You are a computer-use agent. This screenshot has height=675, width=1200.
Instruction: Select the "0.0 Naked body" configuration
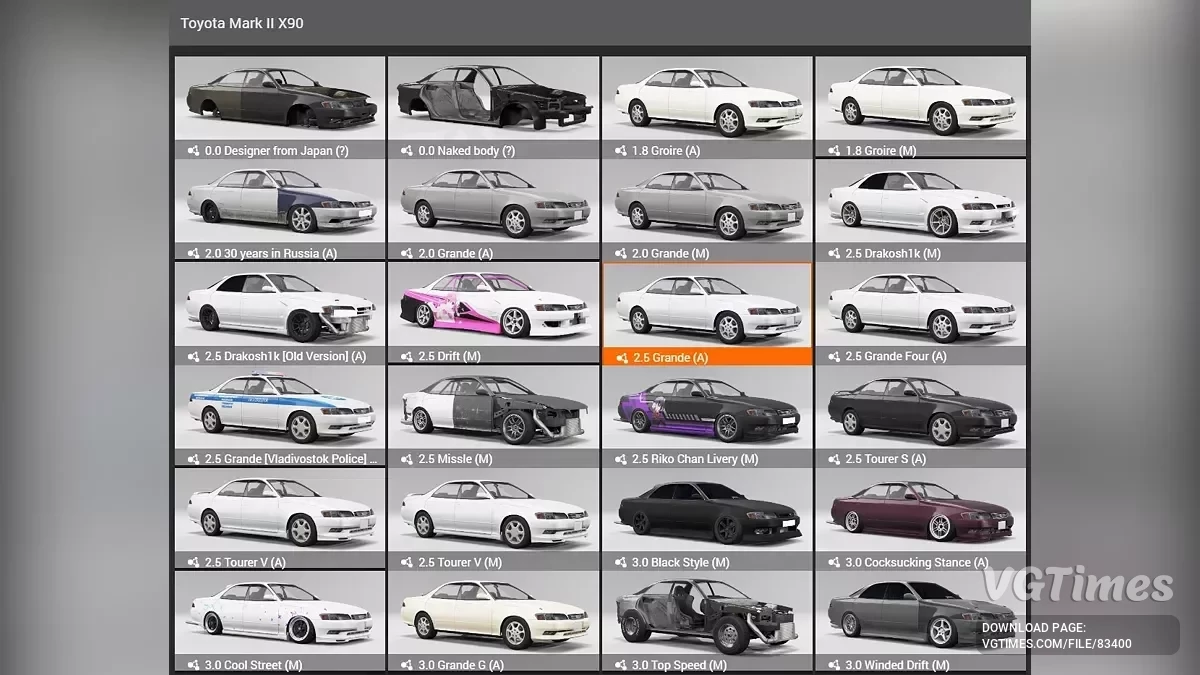(493, 100)
